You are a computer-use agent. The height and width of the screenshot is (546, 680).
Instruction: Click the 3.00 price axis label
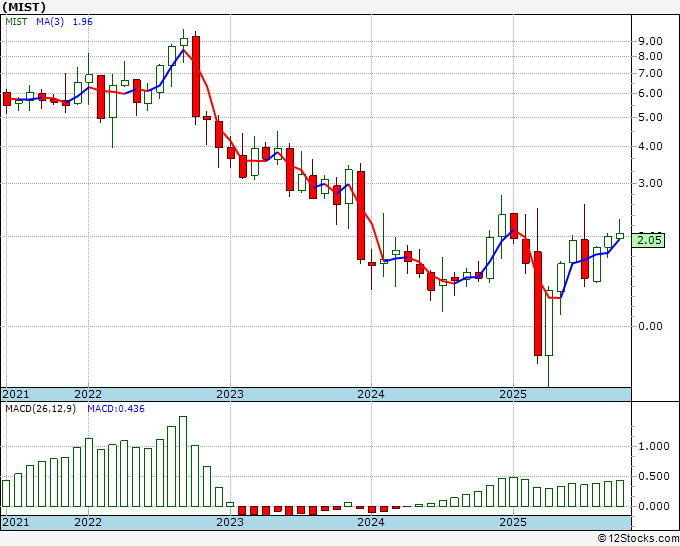(x=650, y=183)
